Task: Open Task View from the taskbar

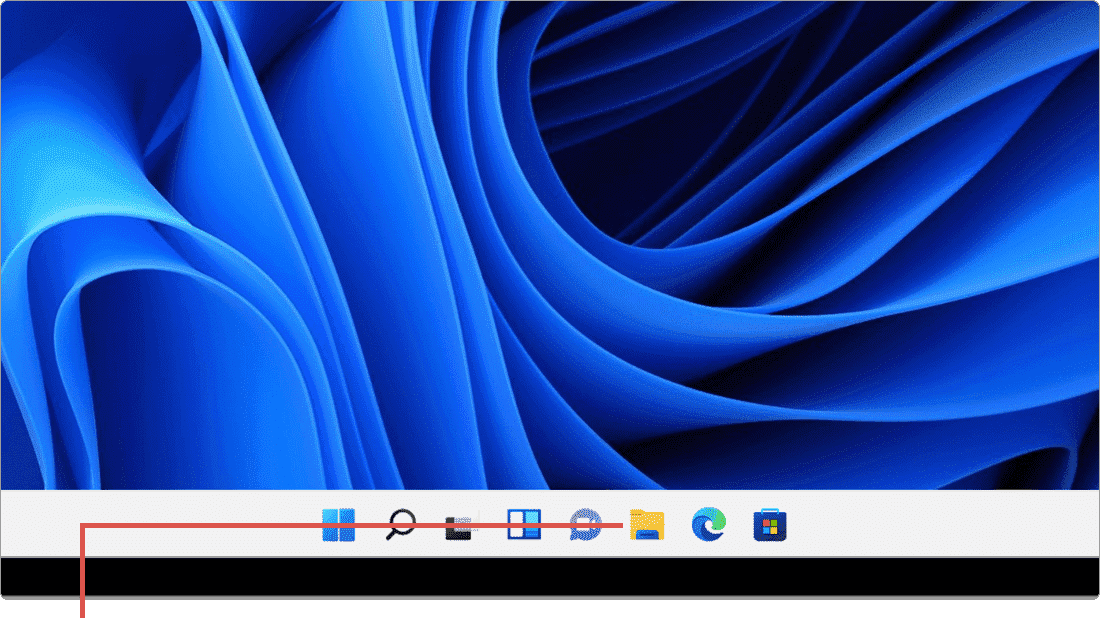Action: (459, 526)
